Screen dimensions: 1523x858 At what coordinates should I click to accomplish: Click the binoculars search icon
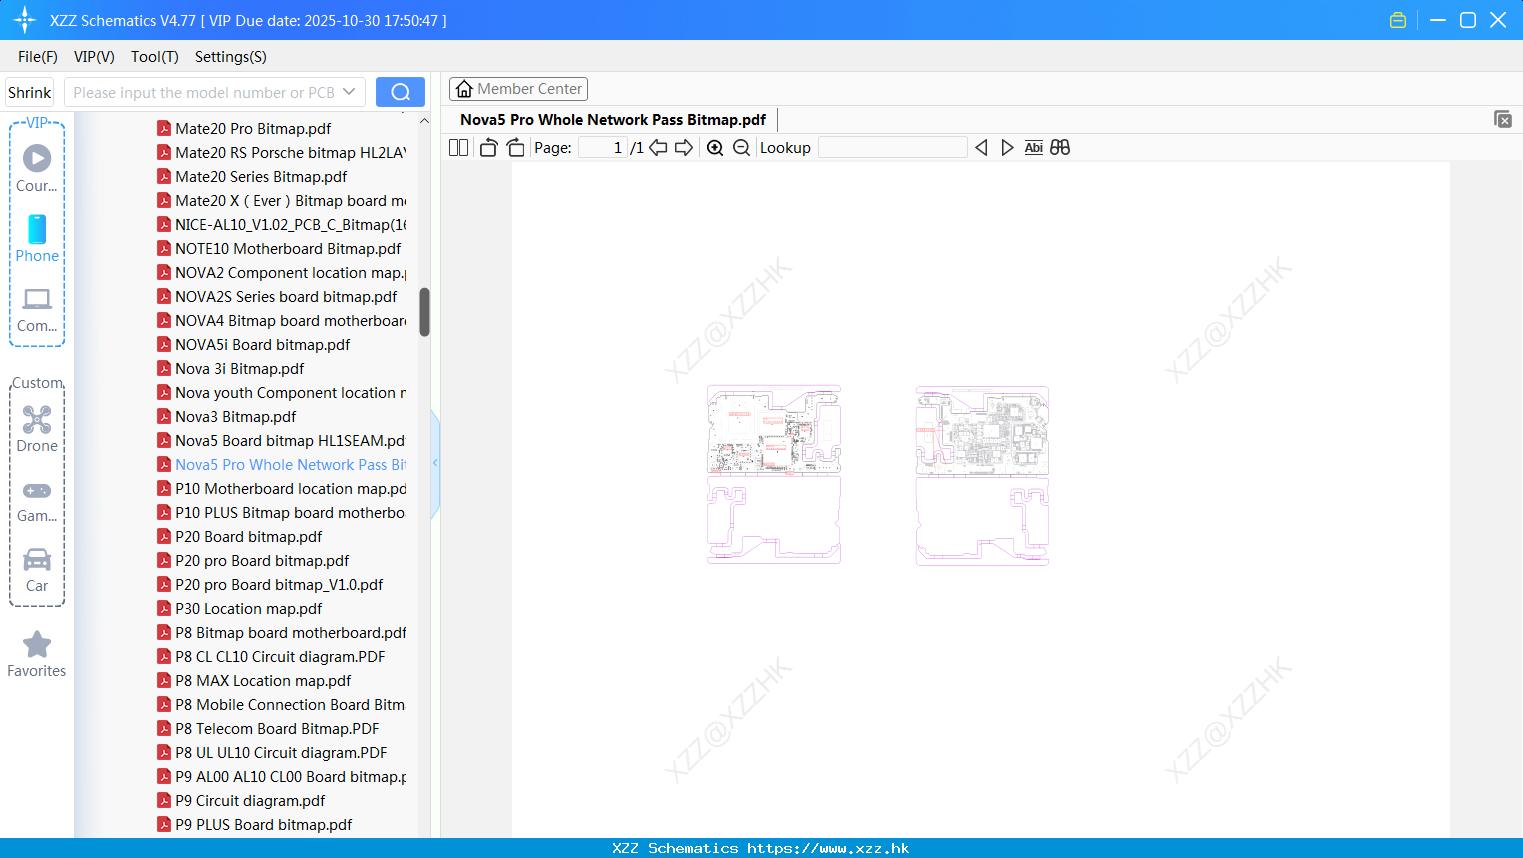pos(1060,147)
